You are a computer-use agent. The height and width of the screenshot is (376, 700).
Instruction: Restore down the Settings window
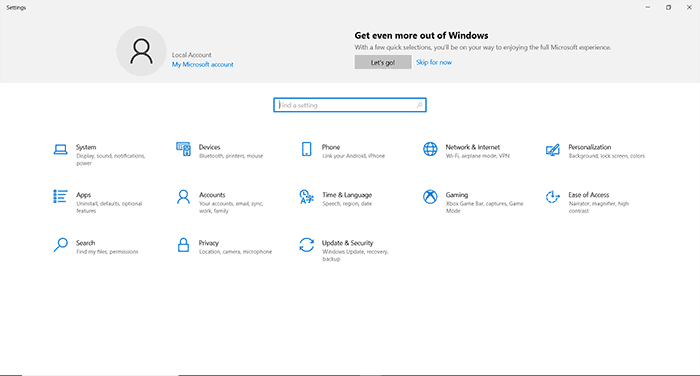point(668,7)
